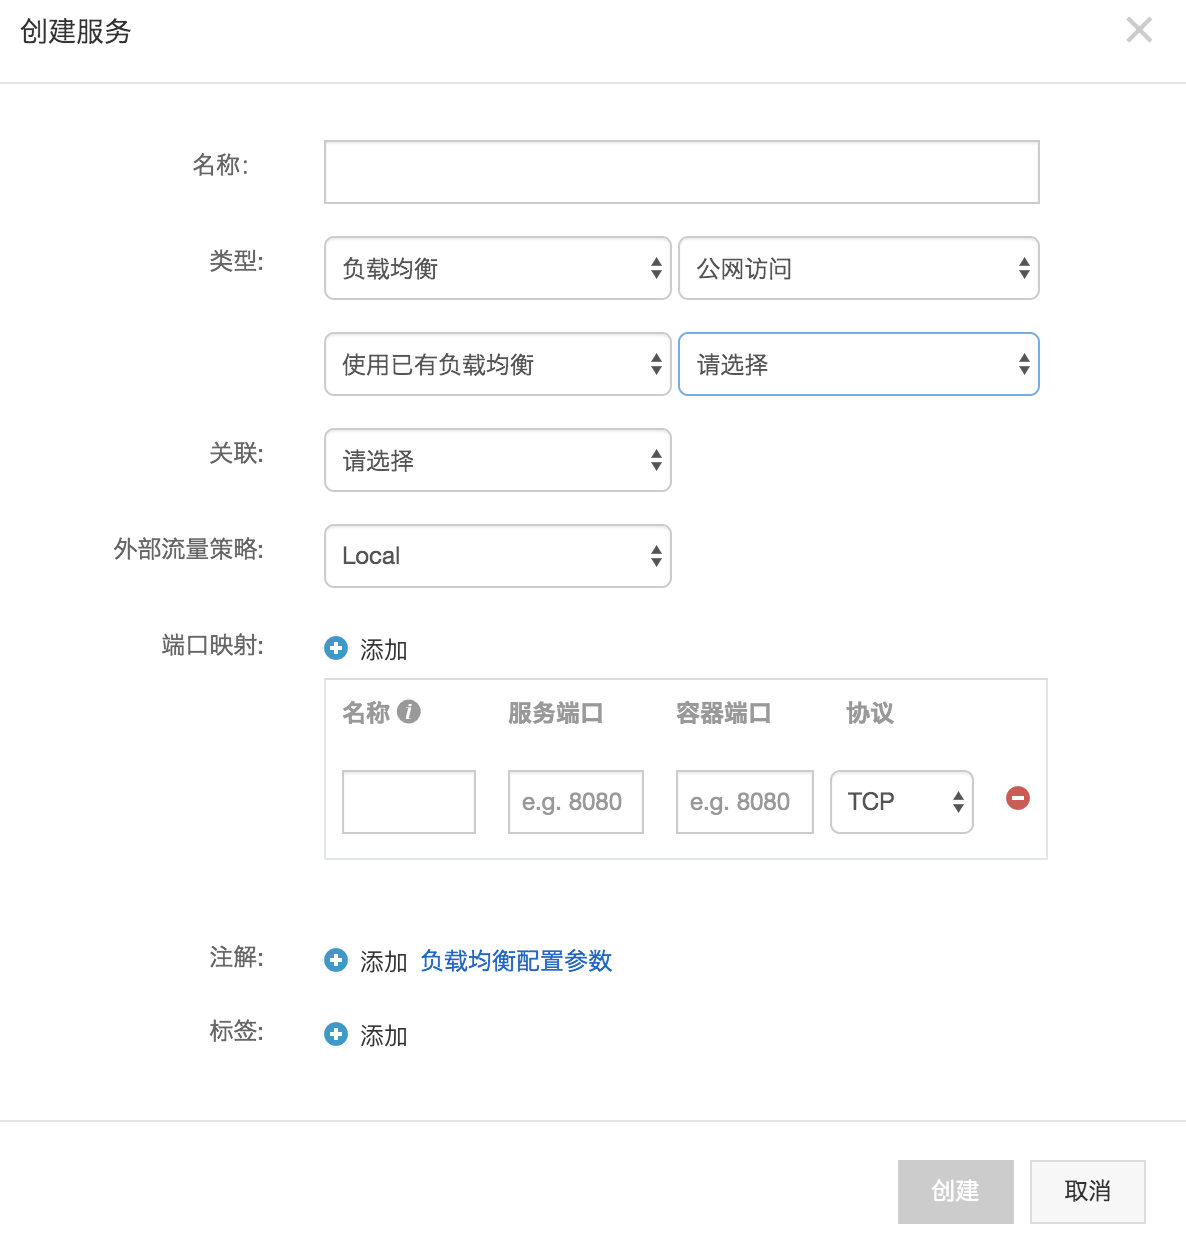Click the 服务端口 input field

575,802
